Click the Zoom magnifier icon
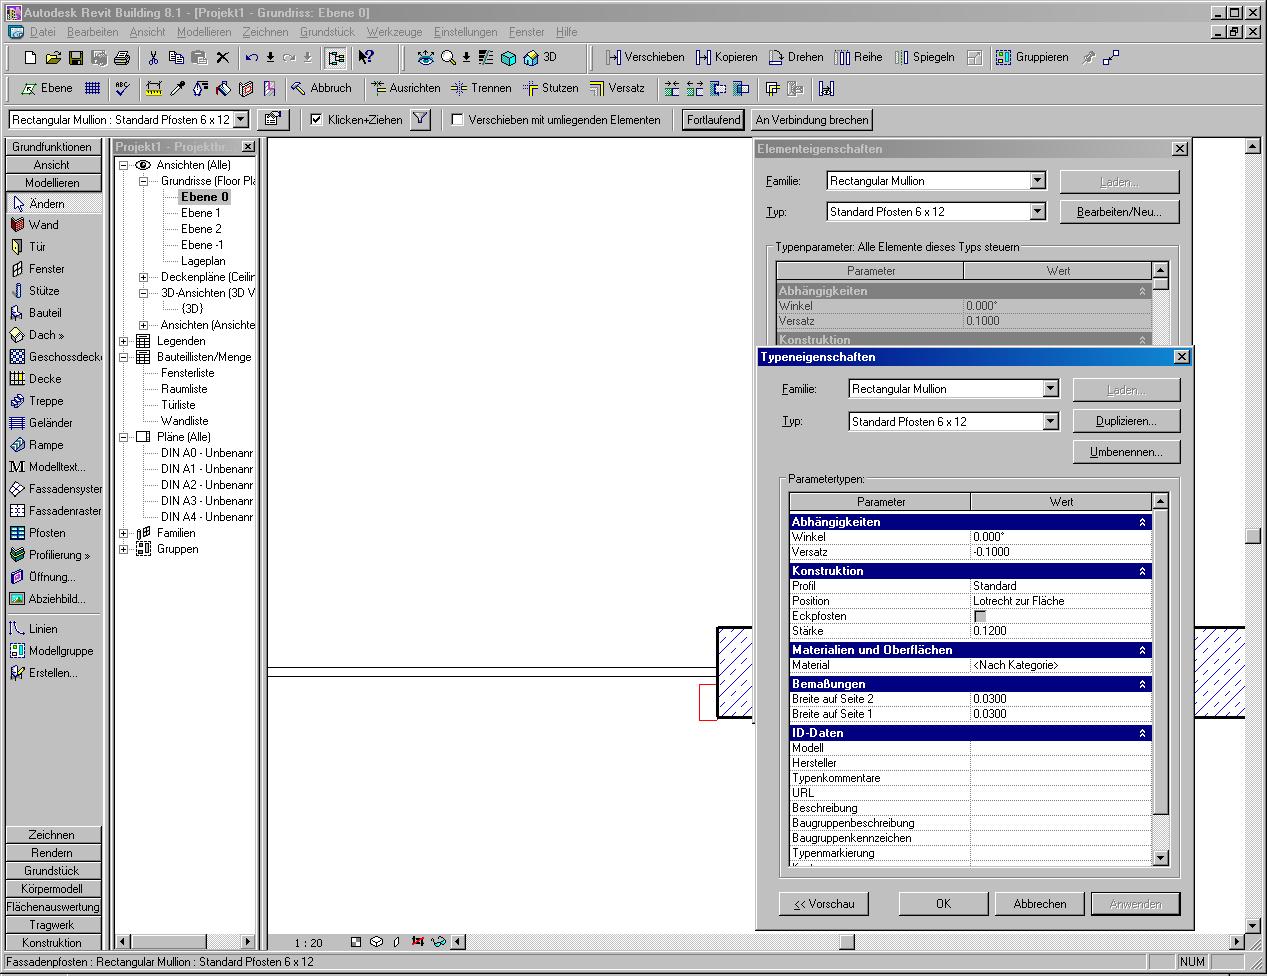 [x=448, y=58]
